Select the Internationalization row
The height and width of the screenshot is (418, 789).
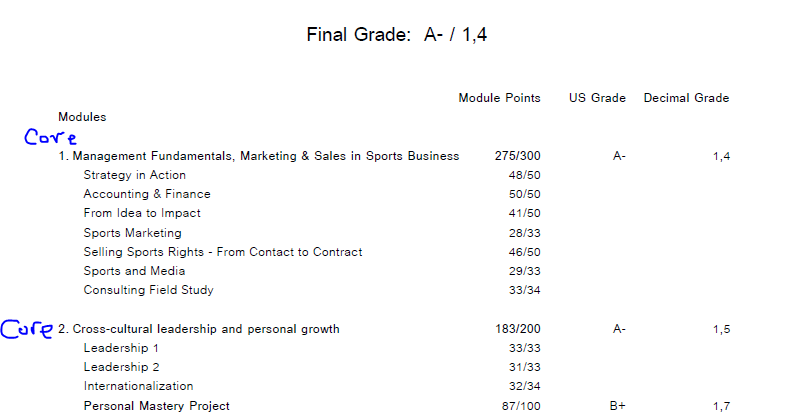click(x=312, y=386)
